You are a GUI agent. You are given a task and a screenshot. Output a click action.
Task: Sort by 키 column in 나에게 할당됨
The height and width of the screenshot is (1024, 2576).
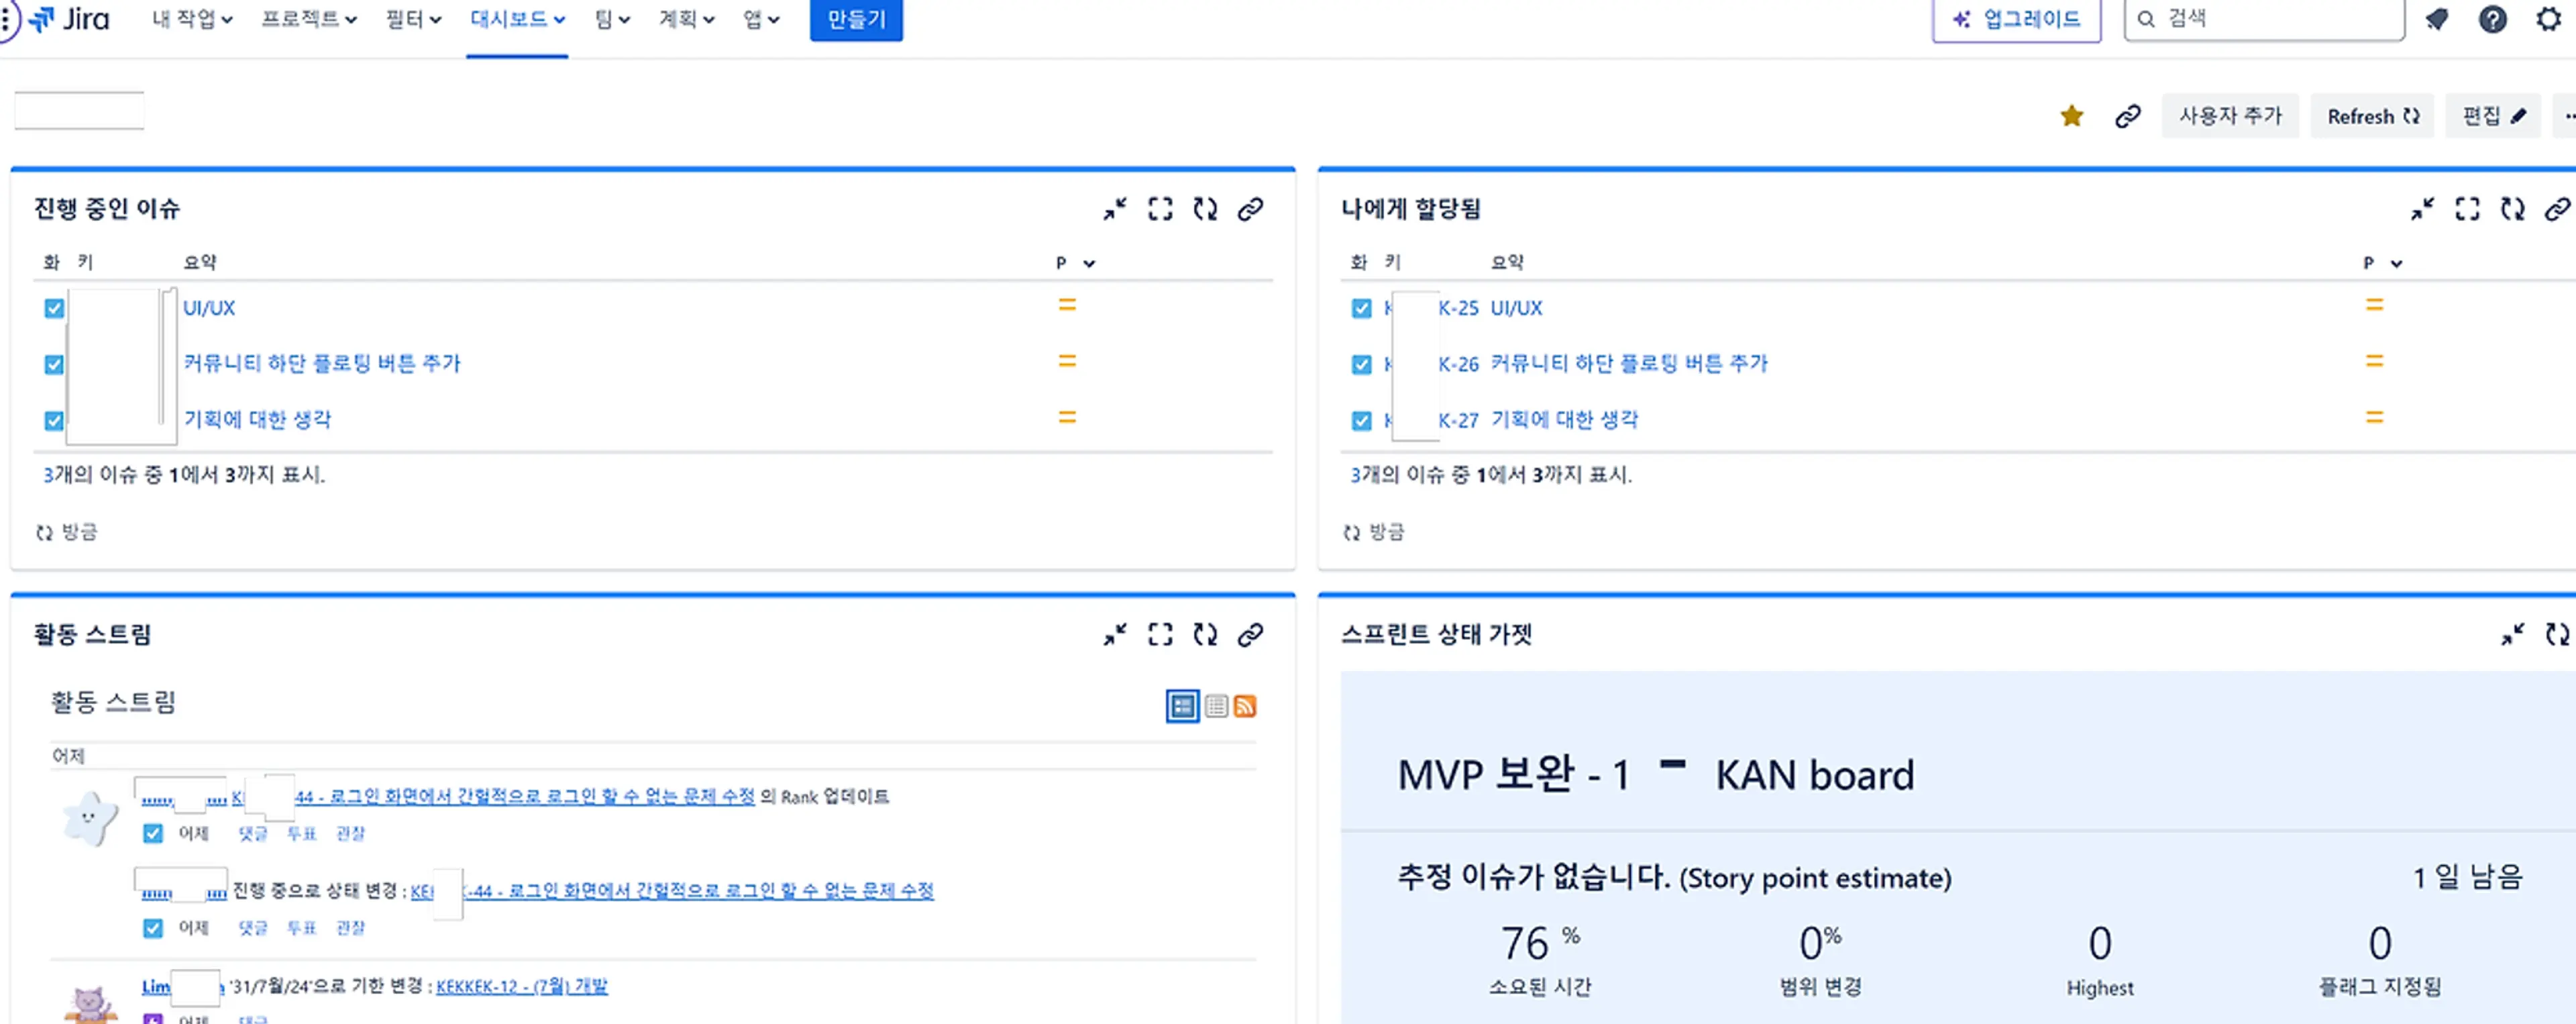click(1392, 263)
